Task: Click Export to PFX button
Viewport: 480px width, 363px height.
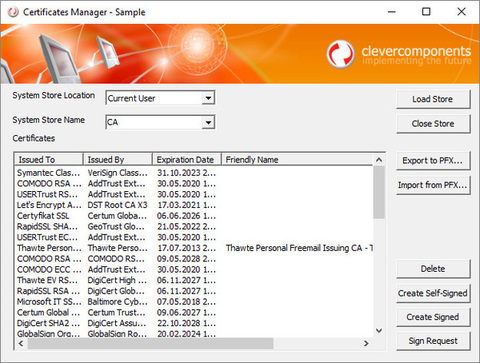Action: pos(433,160)
